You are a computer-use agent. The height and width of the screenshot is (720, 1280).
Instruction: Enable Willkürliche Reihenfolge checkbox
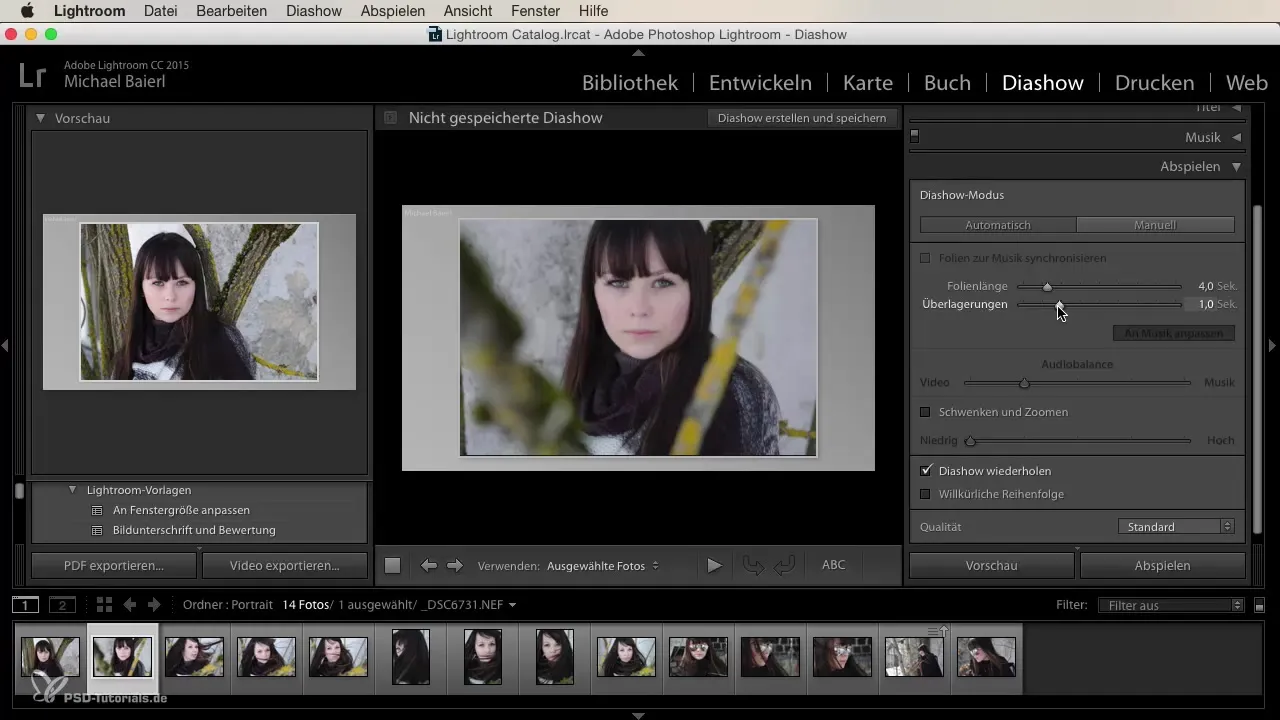coord(925,494)
